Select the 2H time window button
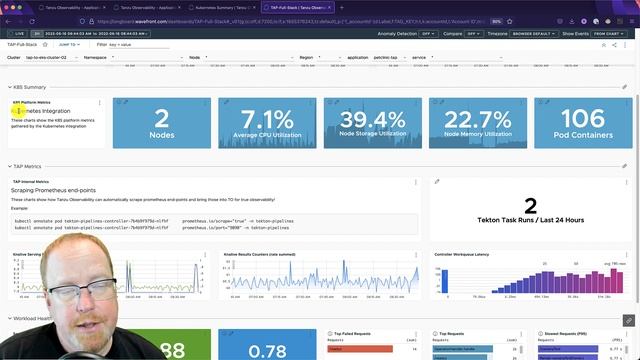 tap(37, 33)
